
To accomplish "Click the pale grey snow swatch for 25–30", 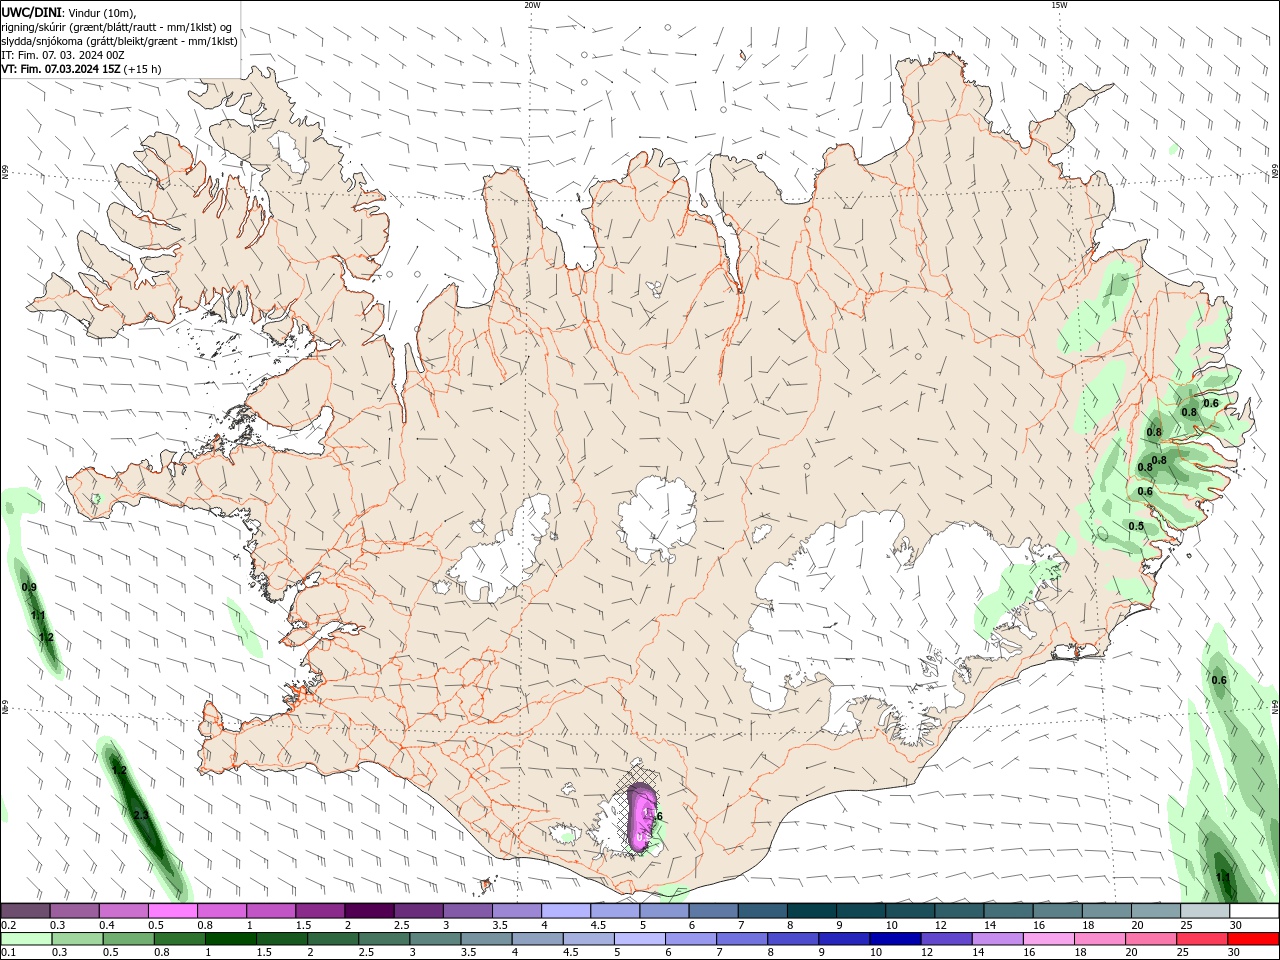I will click(1204, 910).
